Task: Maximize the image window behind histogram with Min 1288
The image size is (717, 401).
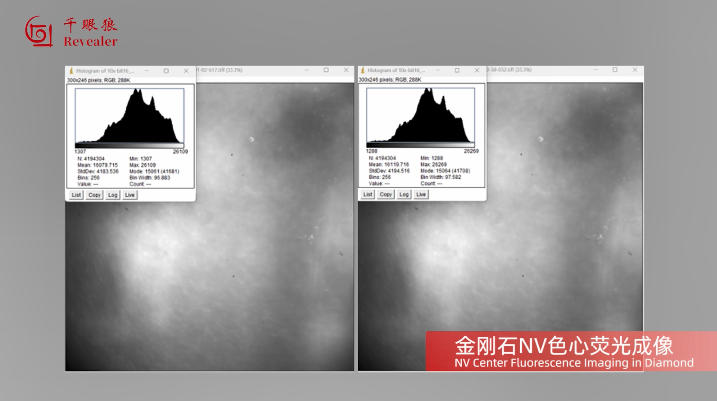Action: 615,70
